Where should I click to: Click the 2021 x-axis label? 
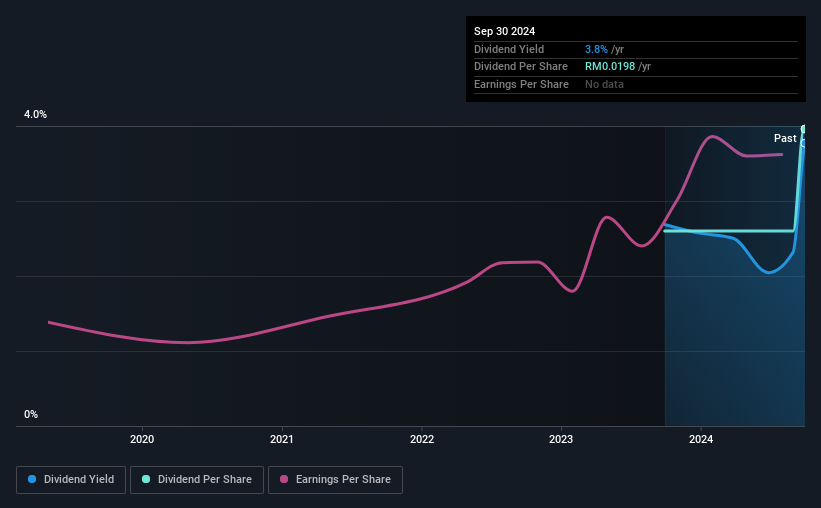pyautogui.click(x=282, y=439)
